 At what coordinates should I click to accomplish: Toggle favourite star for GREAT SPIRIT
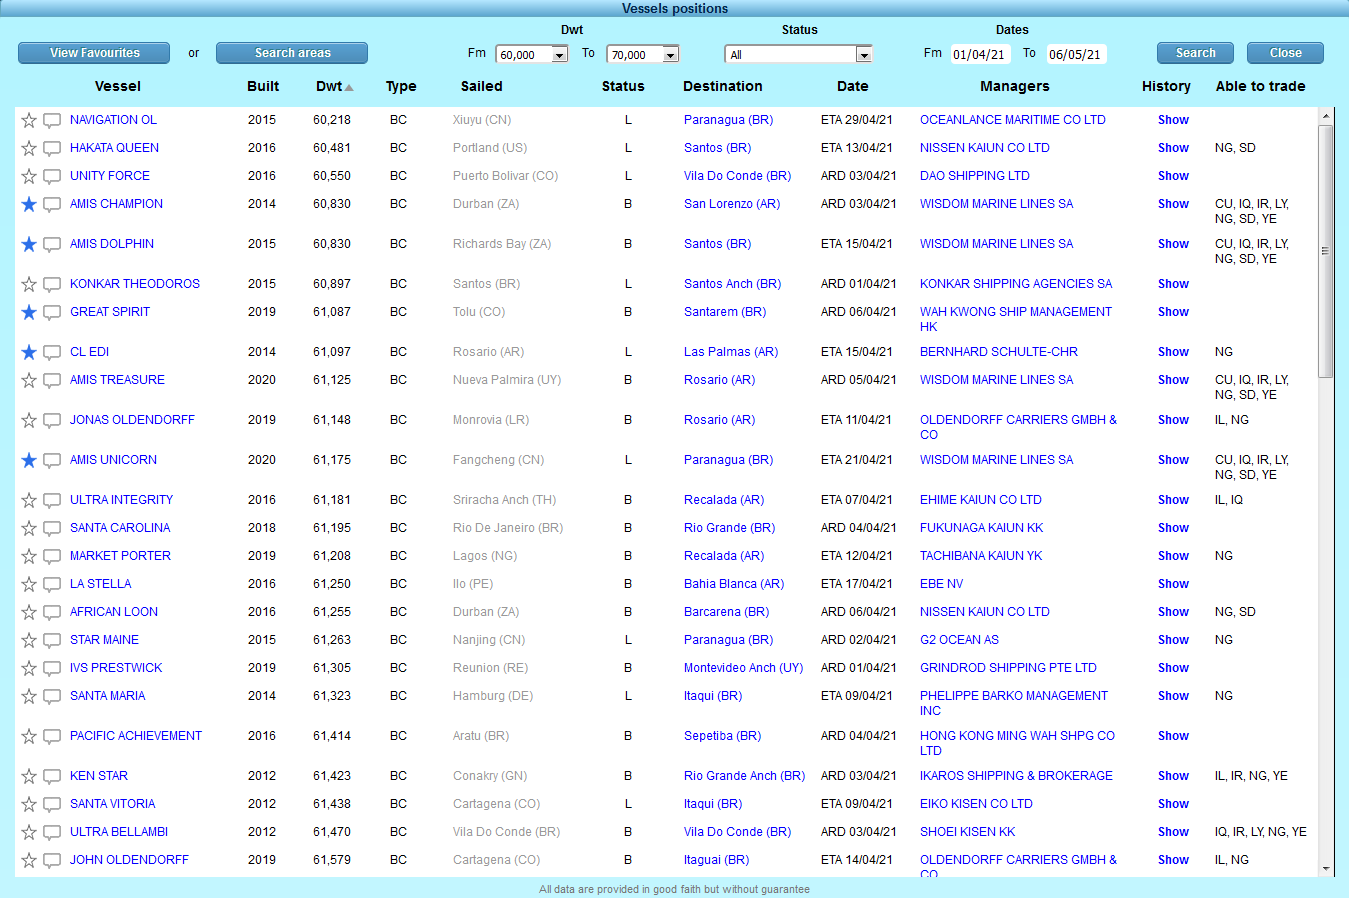click(x=29, y=312)
